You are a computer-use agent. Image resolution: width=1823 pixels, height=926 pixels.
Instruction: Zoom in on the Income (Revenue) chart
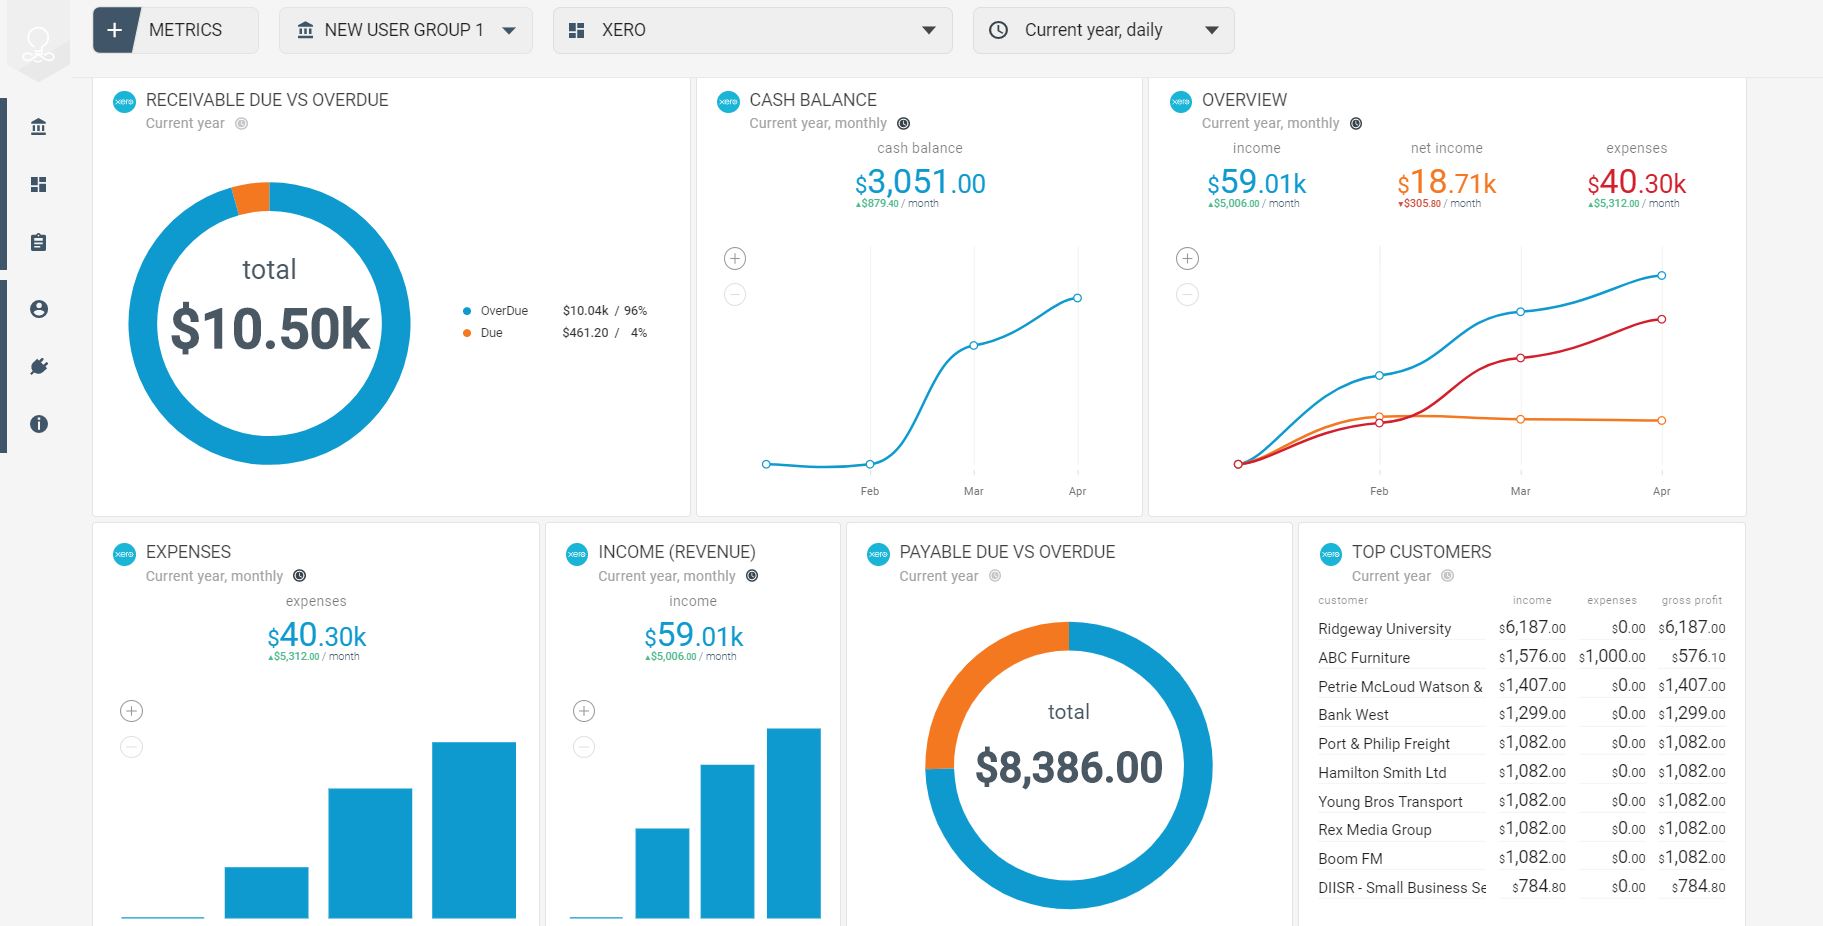click(584, 711)
